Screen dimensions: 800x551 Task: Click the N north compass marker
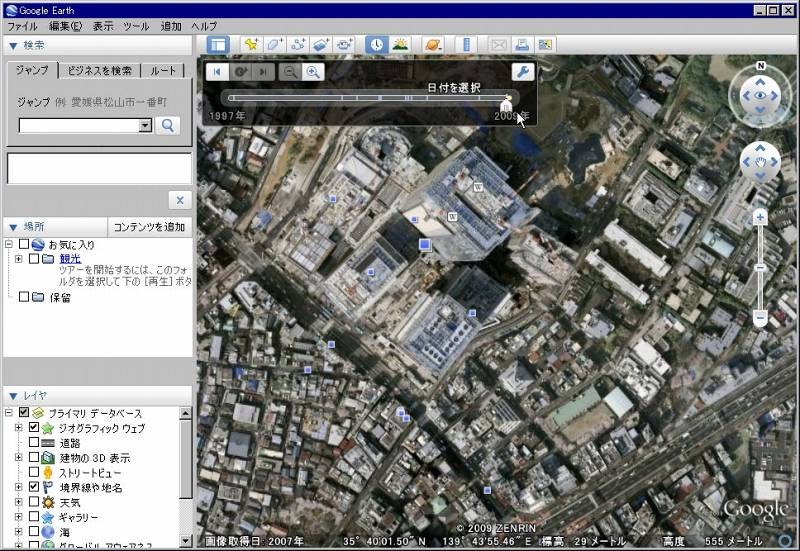(x=760, y=65)
